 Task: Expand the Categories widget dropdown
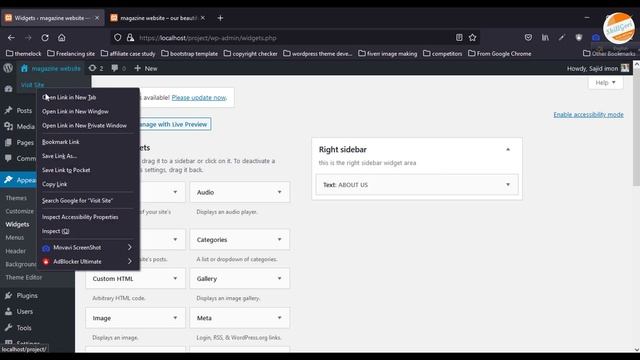pos(280,240)
